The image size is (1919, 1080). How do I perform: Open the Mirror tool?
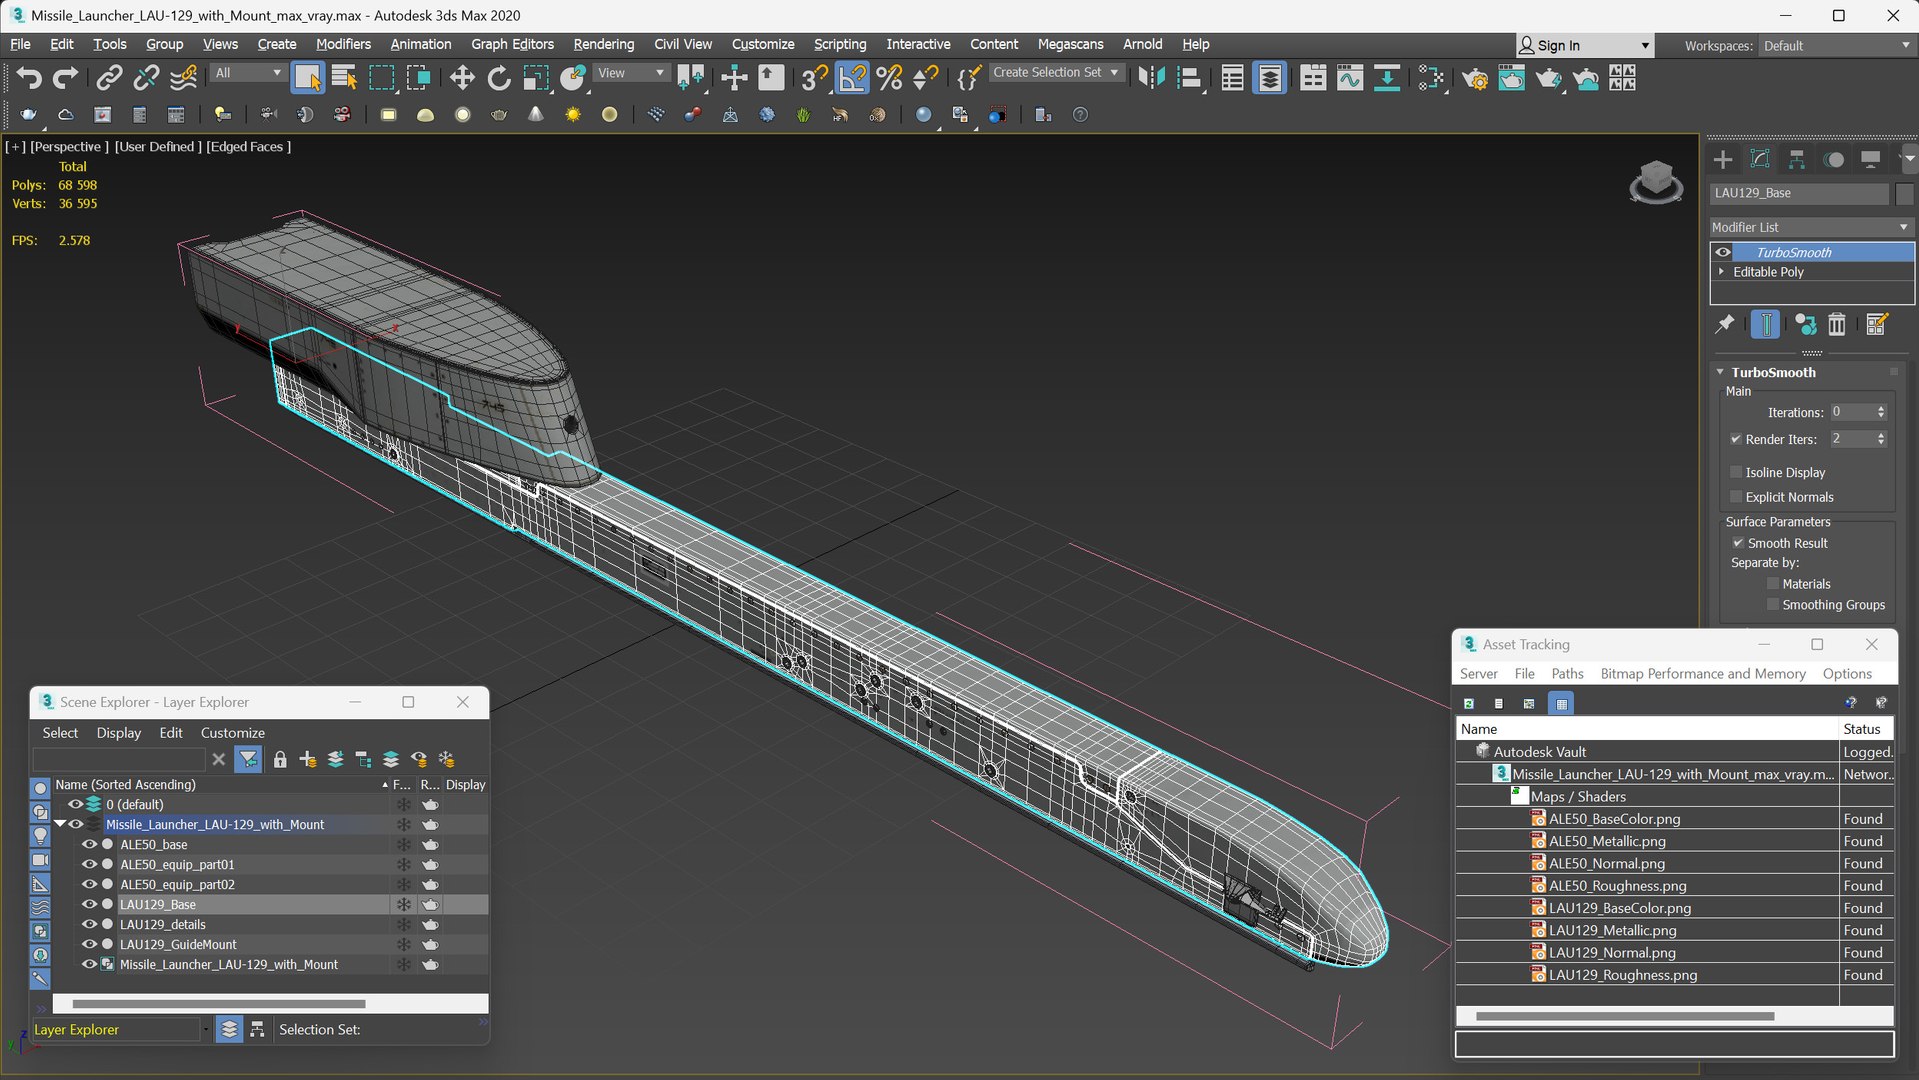click(x=1151, y=78)
